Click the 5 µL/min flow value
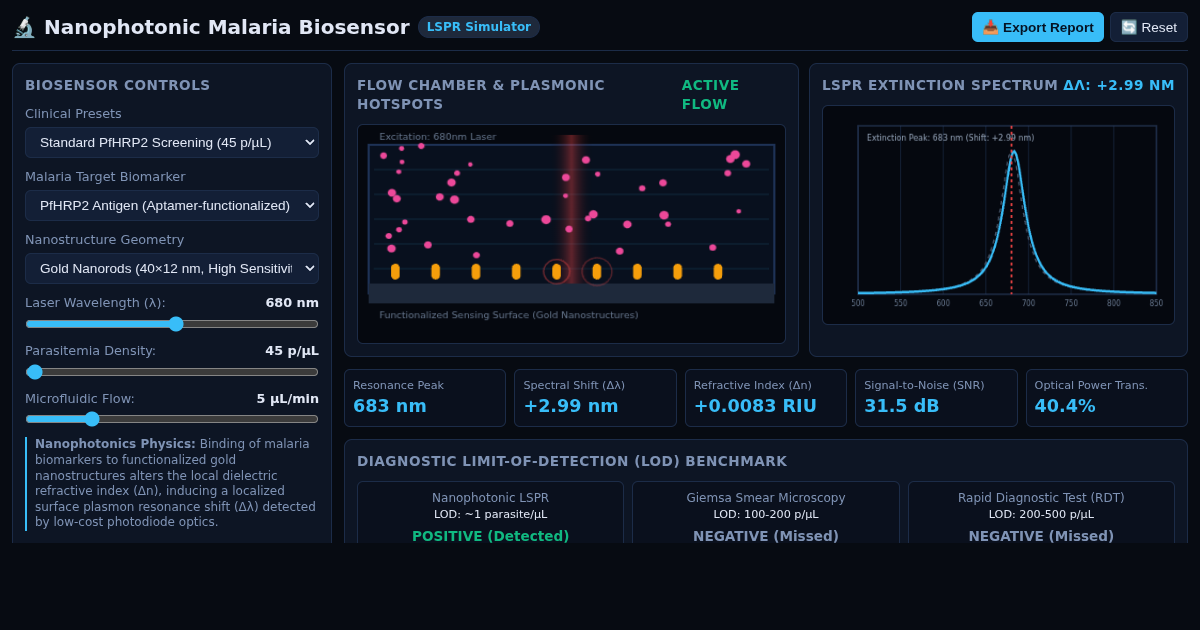 point(287,399)
